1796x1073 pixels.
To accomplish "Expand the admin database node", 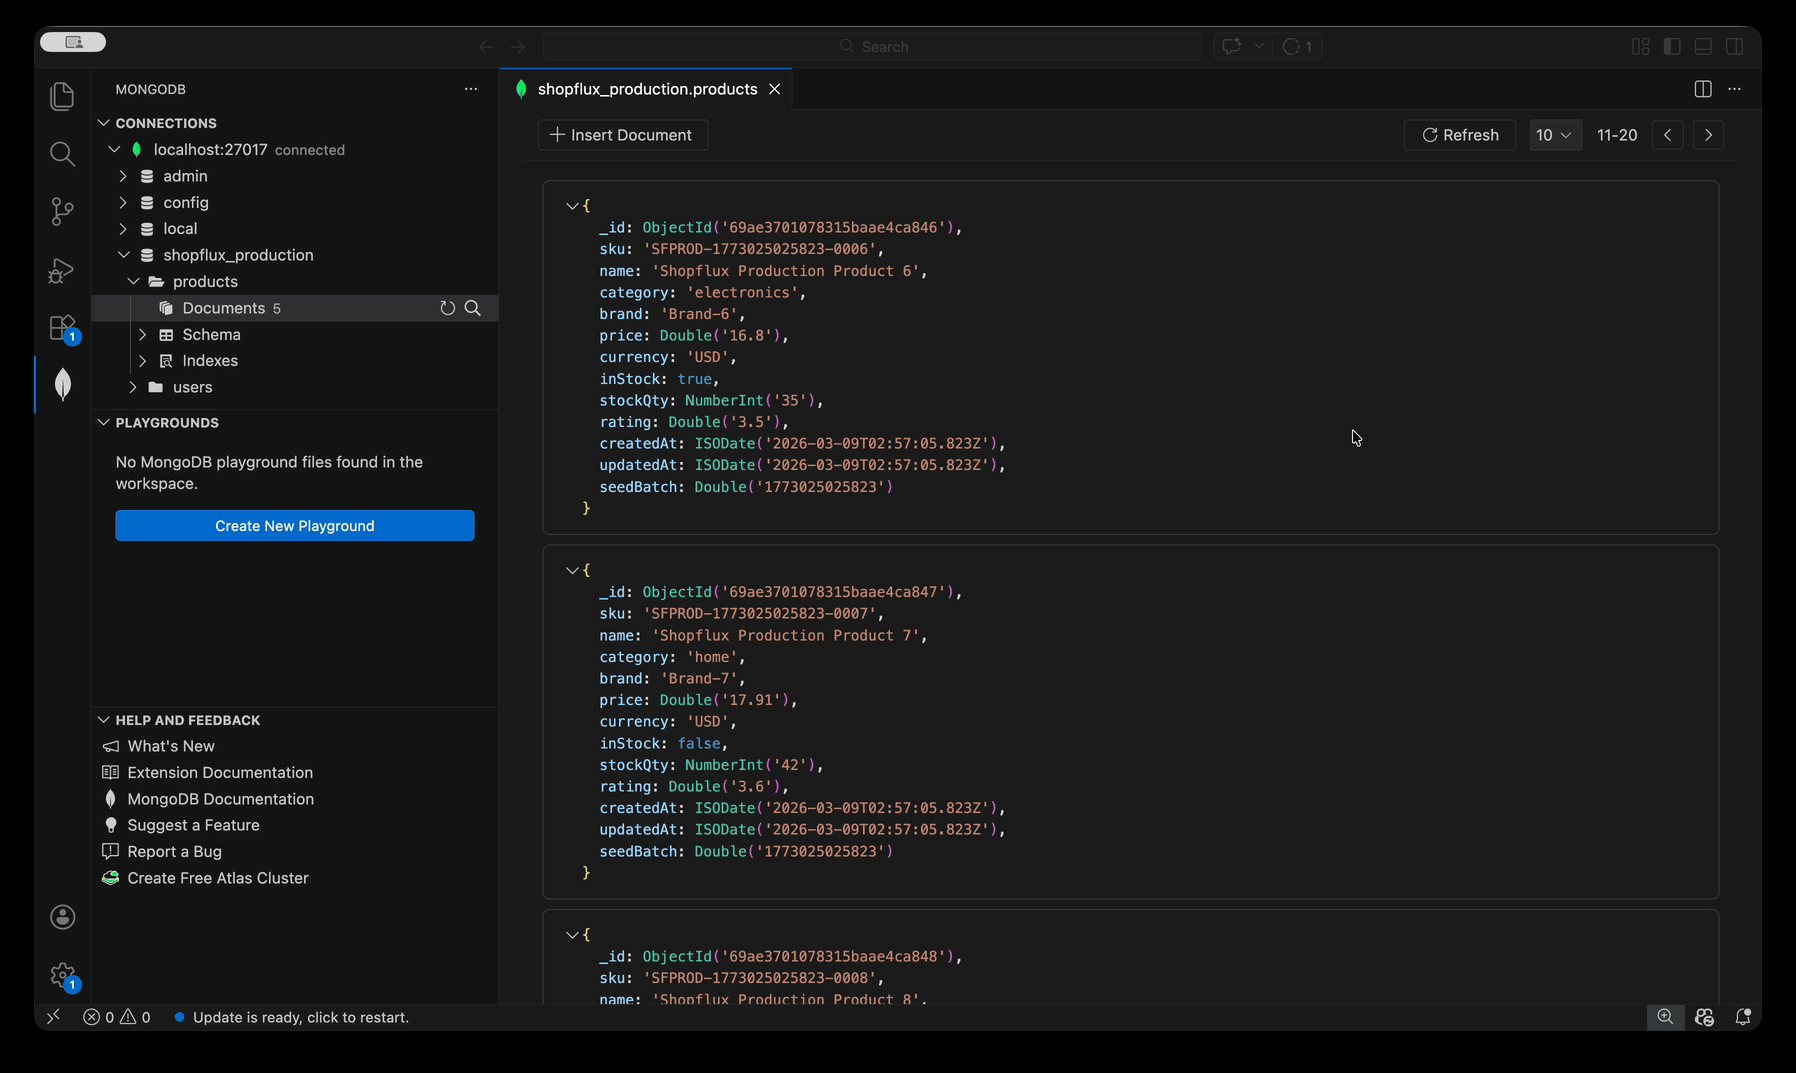I will coord(123,176).
